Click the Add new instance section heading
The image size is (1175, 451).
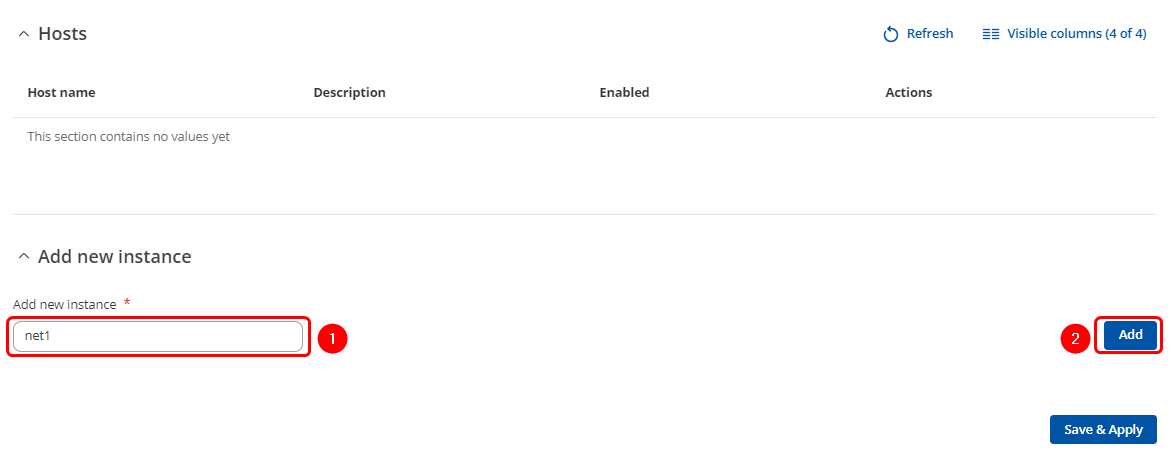click(x=114, y=257)
